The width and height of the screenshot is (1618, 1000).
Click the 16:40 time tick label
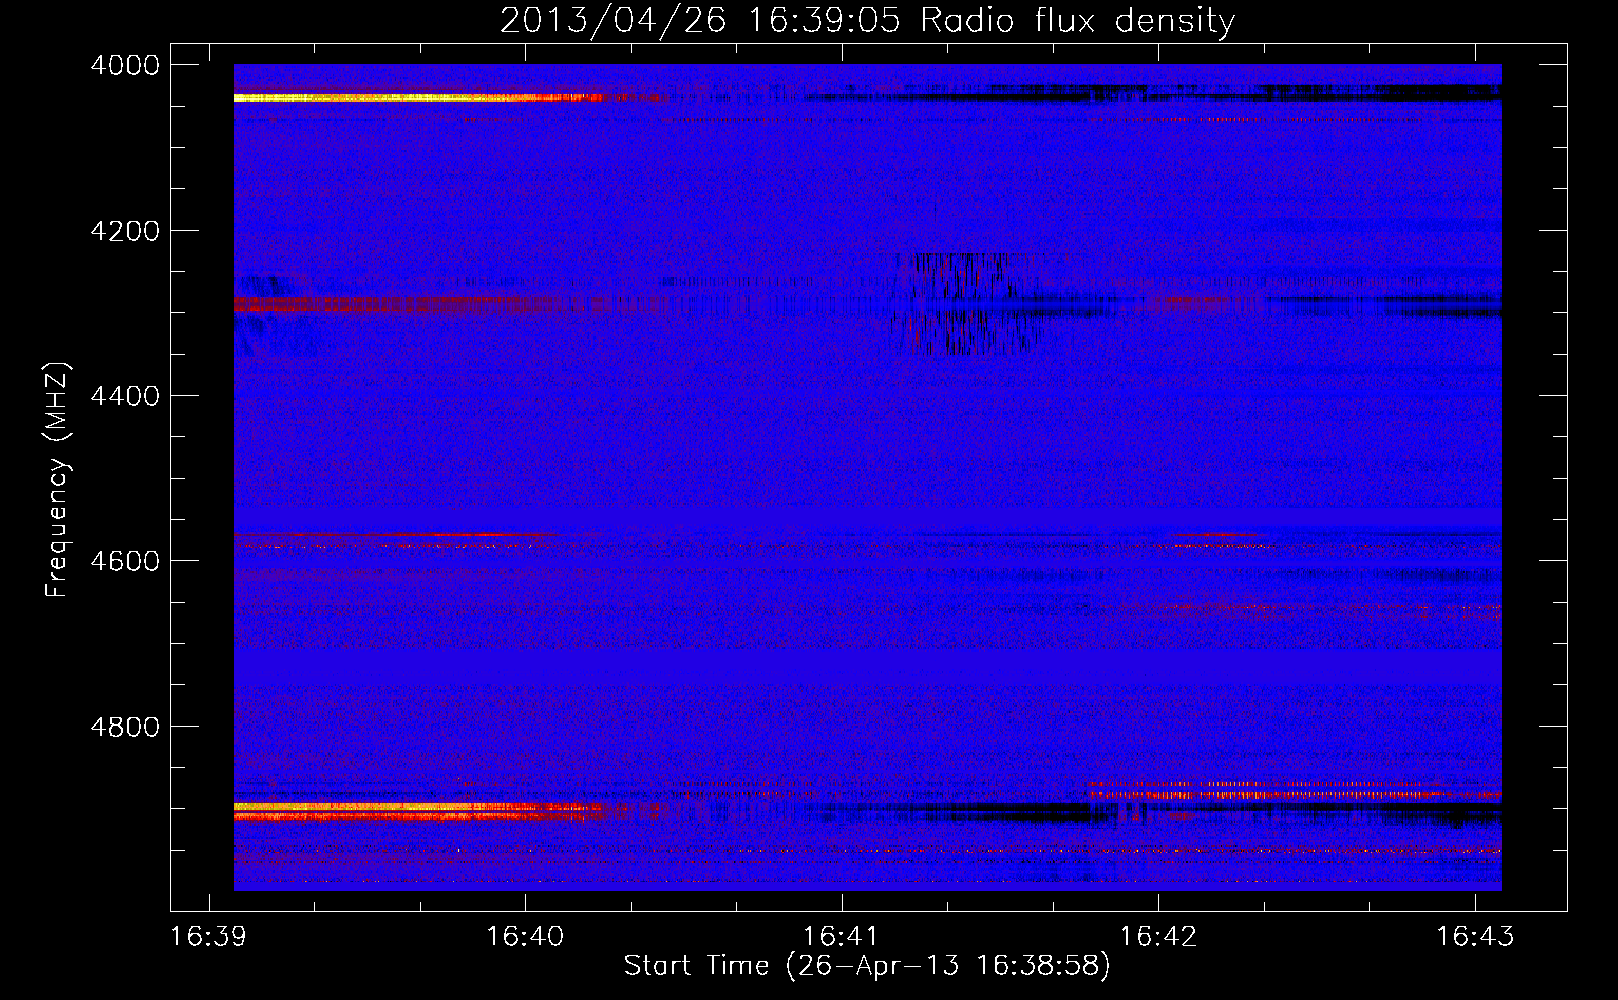525,937
